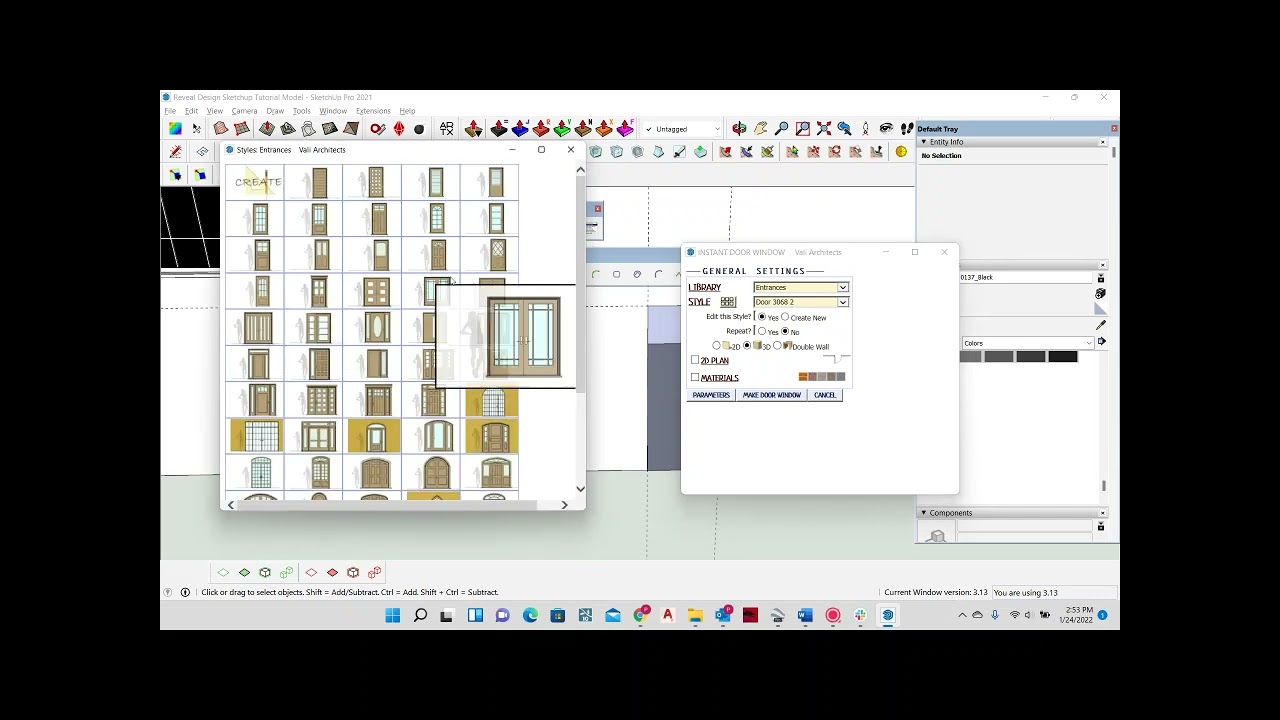Click the material swatches next to MATERIALS
1280x720 pixels.
point(822,377)
